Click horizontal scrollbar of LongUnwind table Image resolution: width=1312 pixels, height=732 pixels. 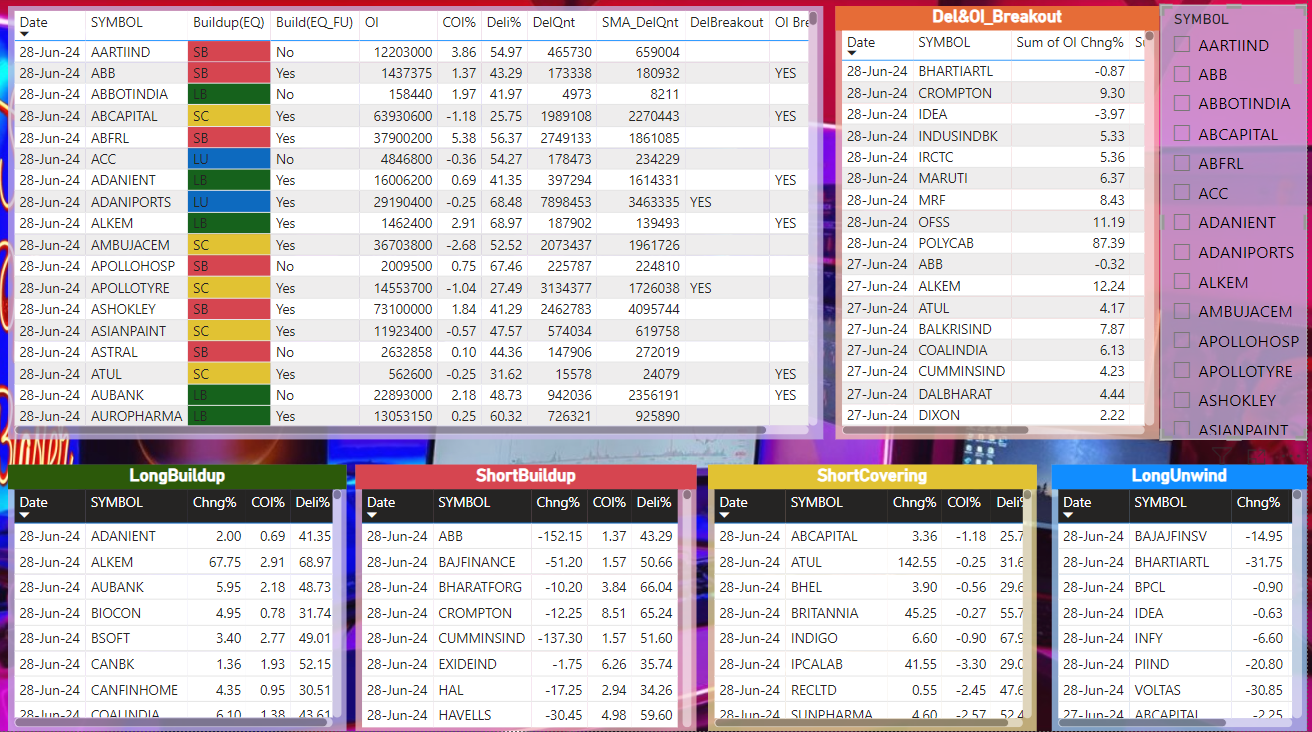tap(1143, 722)
